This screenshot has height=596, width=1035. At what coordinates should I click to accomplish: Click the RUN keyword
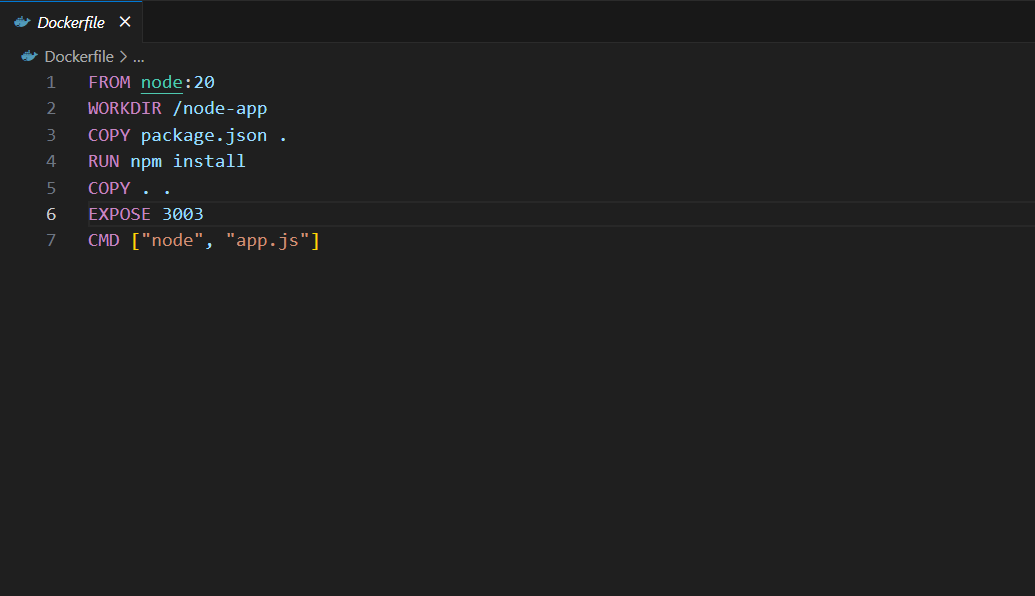104,161
